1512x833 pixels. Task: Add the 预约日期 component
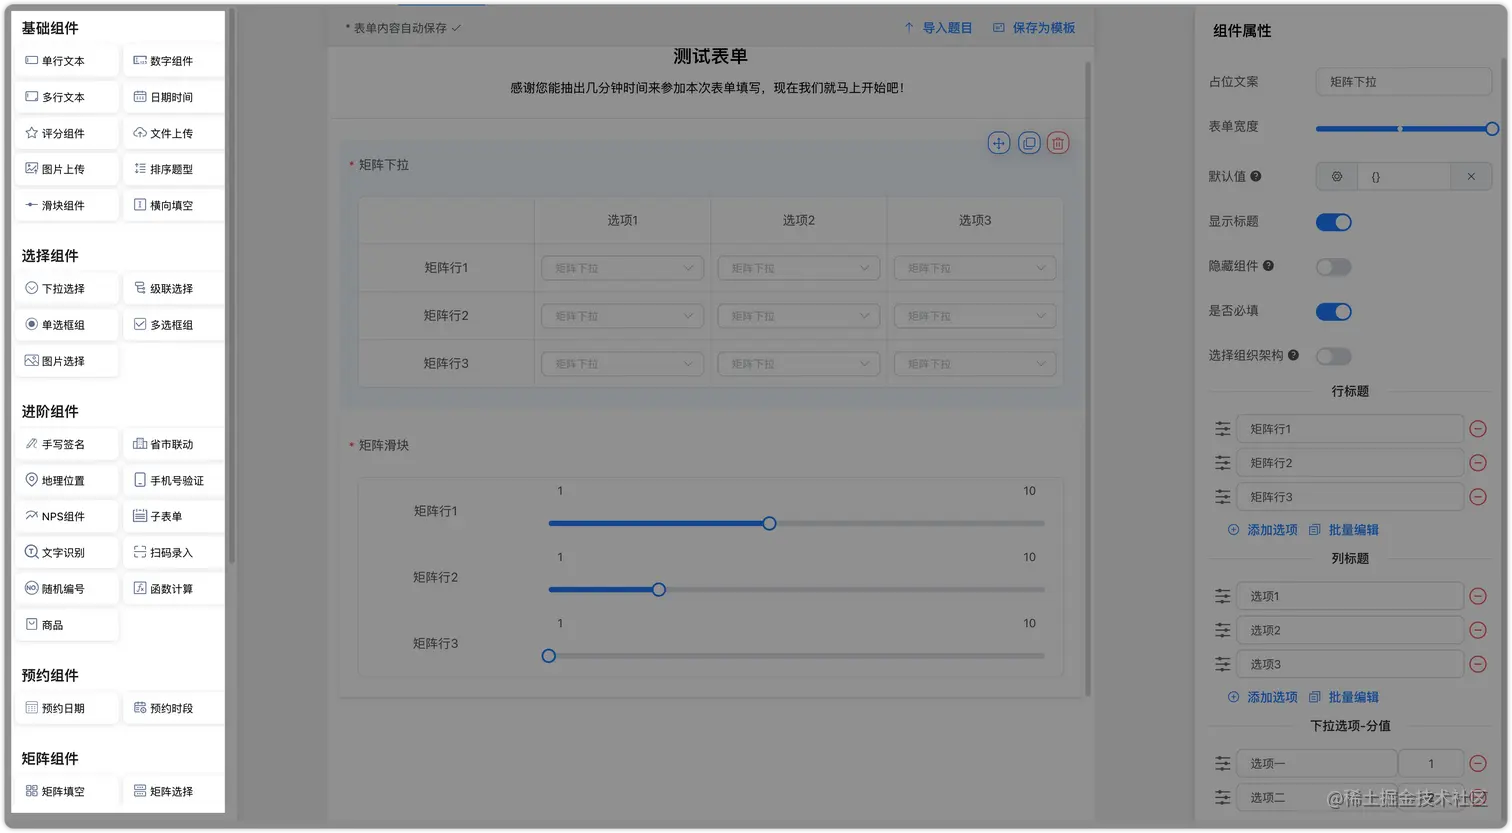tap(67, 708)
